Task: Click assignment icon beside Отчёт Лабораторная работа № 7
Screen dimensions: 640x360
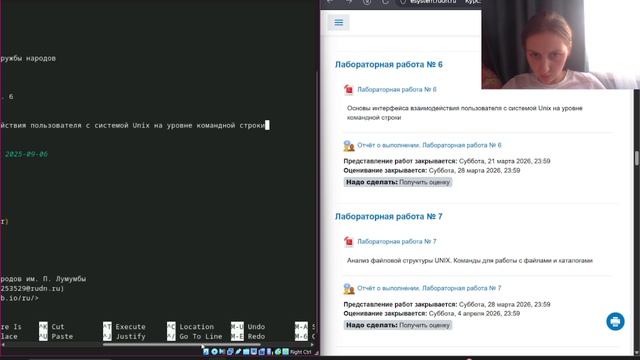Action: point(349,289)
